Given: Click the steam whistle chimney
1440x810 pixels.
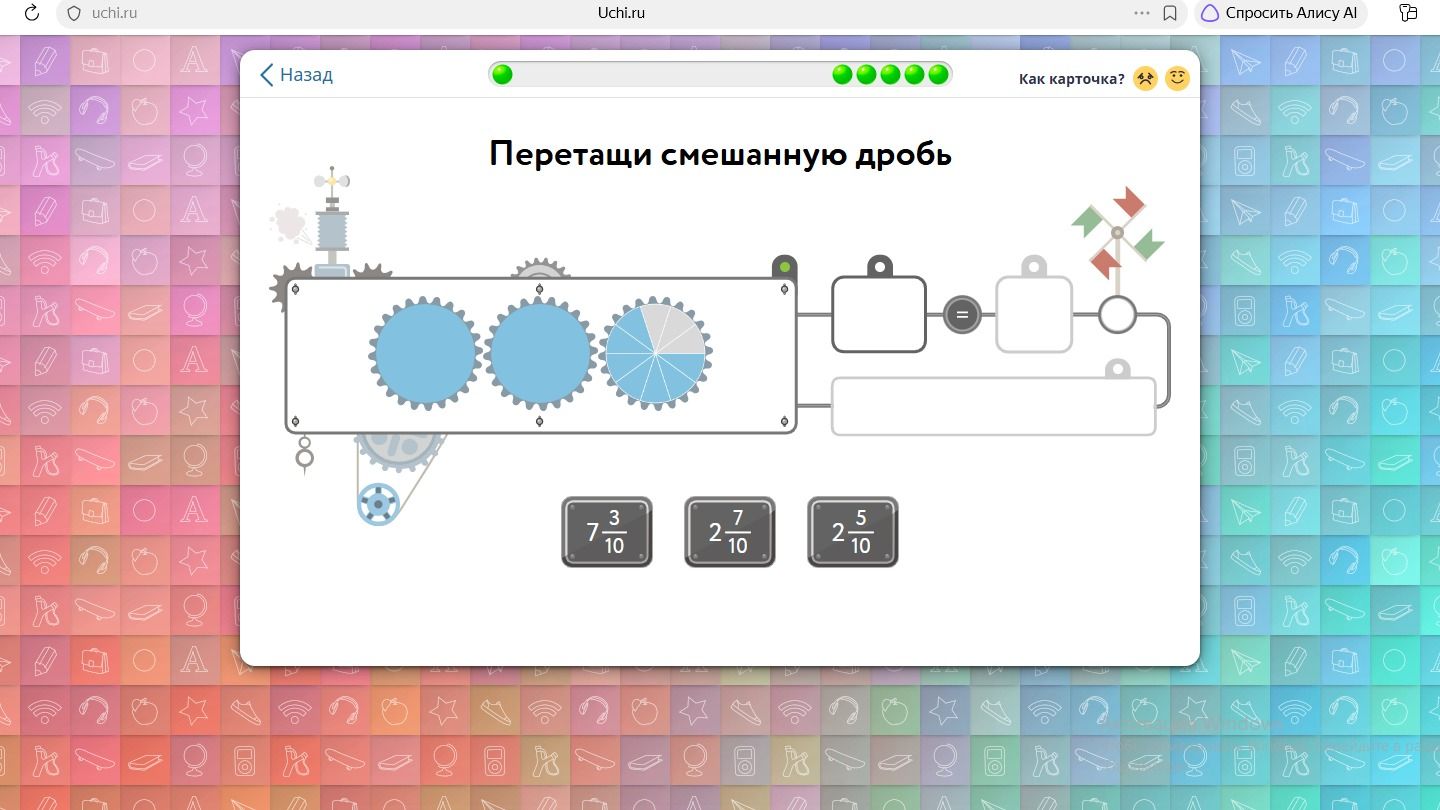Looking at the screenshot, I should (332, 224).
